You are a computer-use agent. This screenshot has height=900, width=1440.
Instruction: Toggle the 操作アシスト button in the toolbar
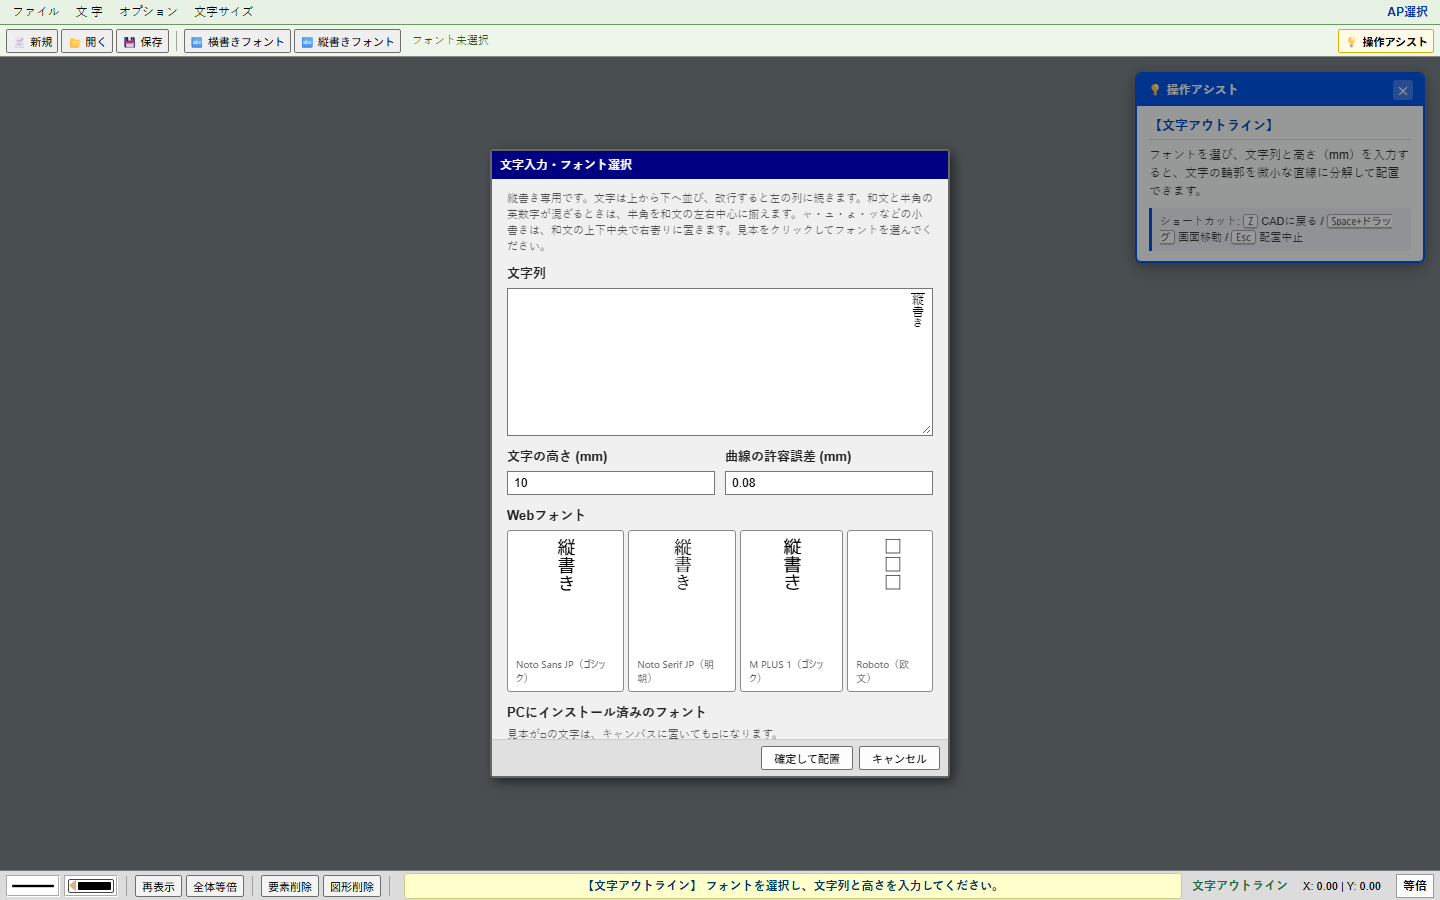pyautogui.click(x=1385, y=41)
